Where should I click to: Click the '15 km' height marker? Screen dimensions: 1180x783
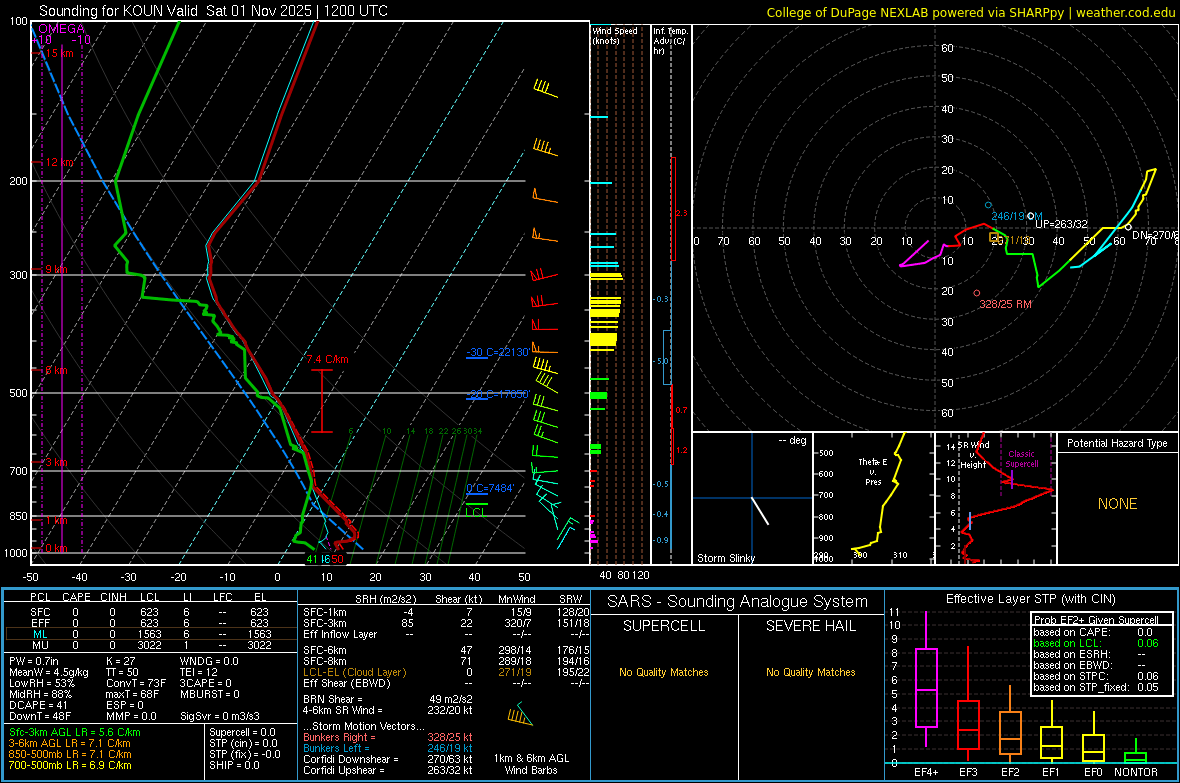(59, 53)
